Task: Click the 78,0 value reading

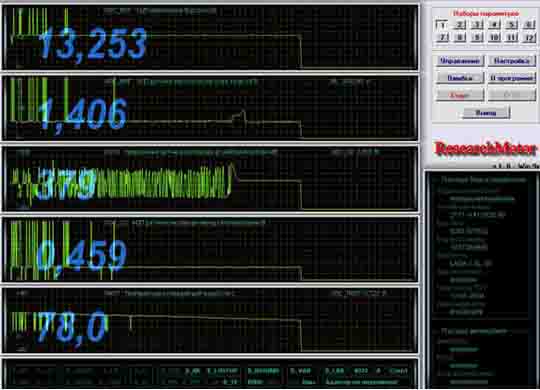Action: point(71,327)
